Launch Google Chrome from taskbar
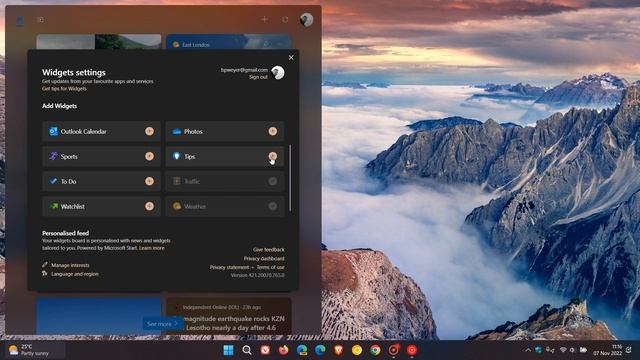 375,350
